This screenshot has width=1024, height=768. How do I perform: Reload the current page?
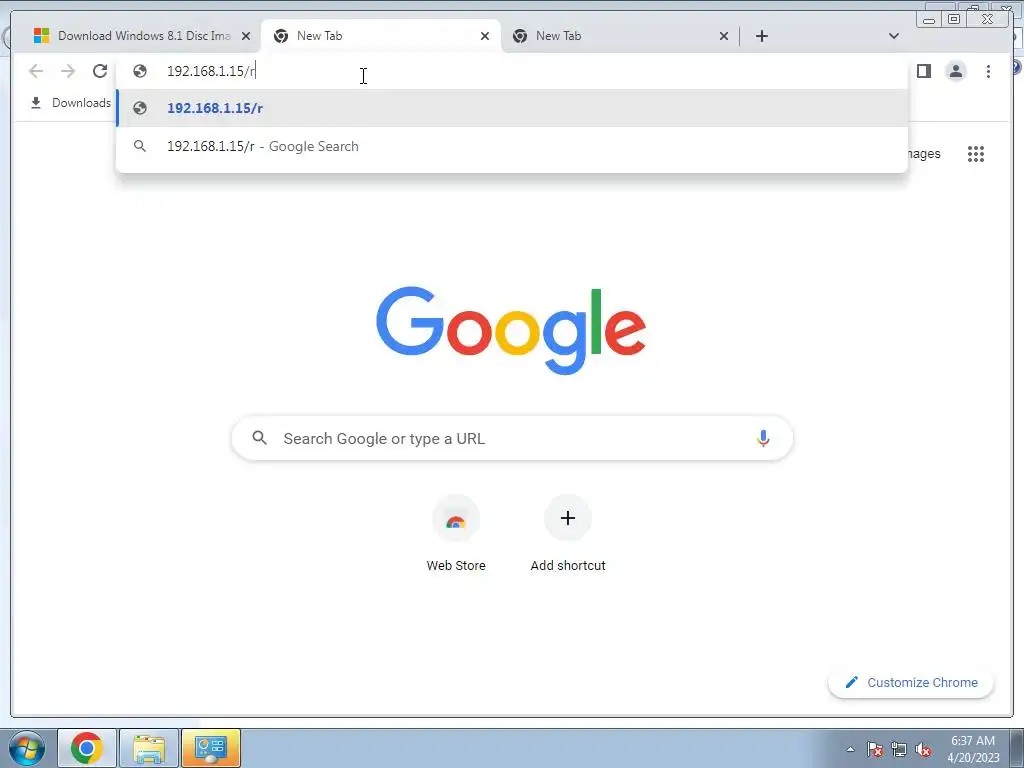pos(100,71)
